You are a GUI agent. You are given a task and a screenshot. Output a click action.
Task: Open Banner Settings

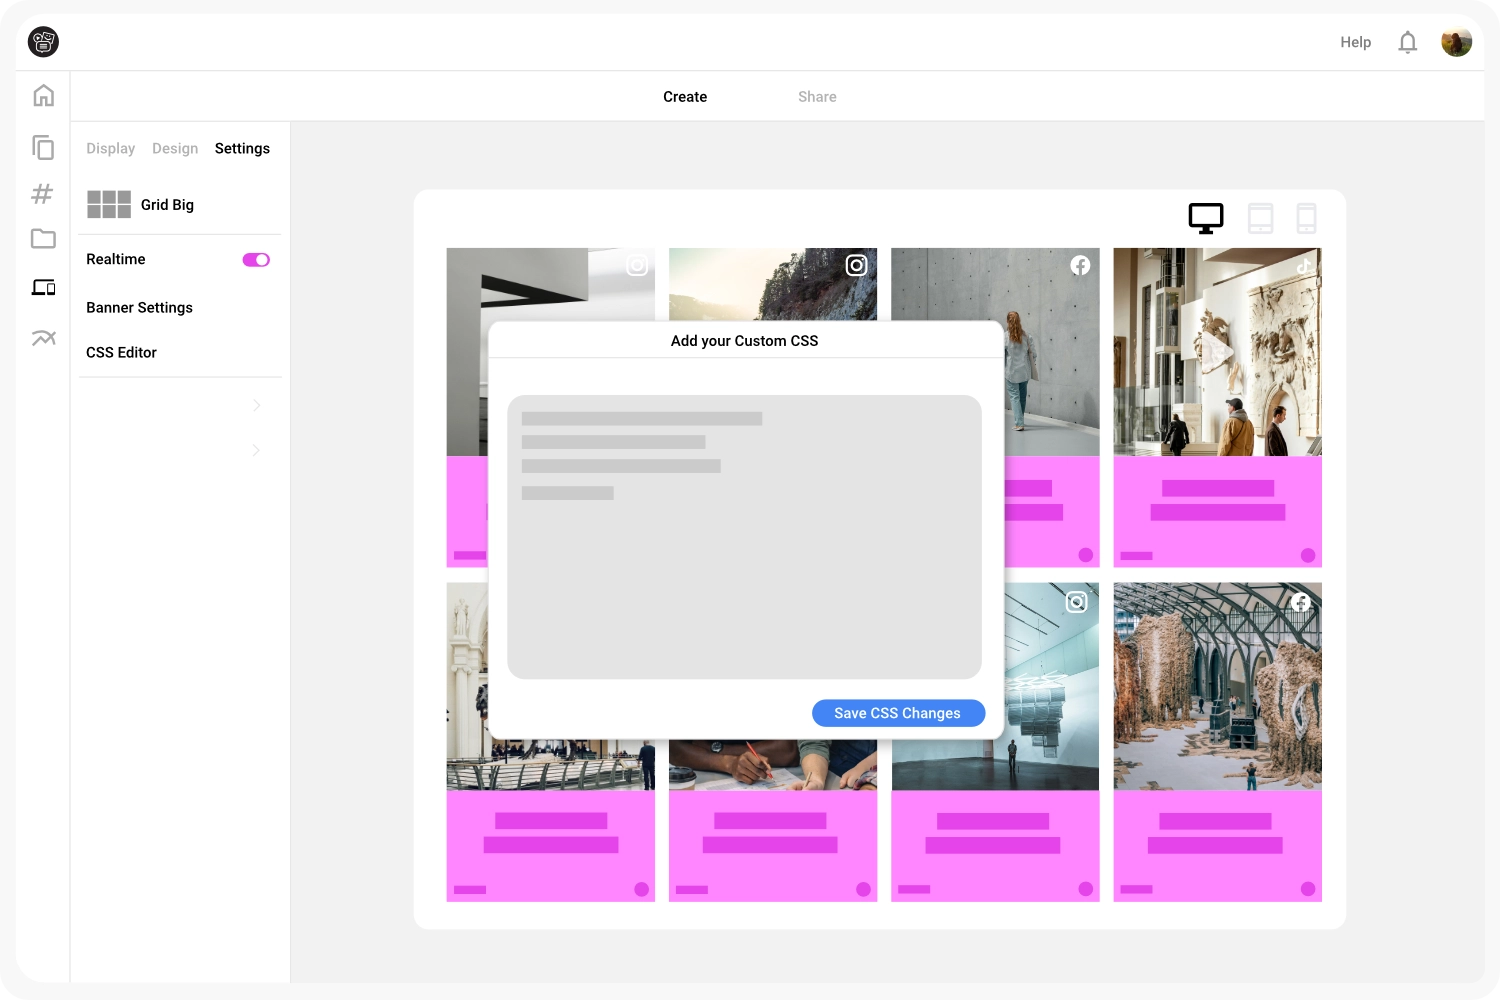tap(139, 307)
